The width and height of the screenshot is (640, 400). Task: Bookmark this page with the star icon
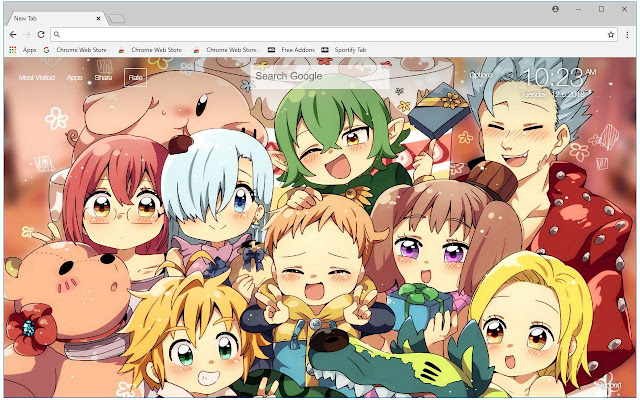(x=611, y=35)
